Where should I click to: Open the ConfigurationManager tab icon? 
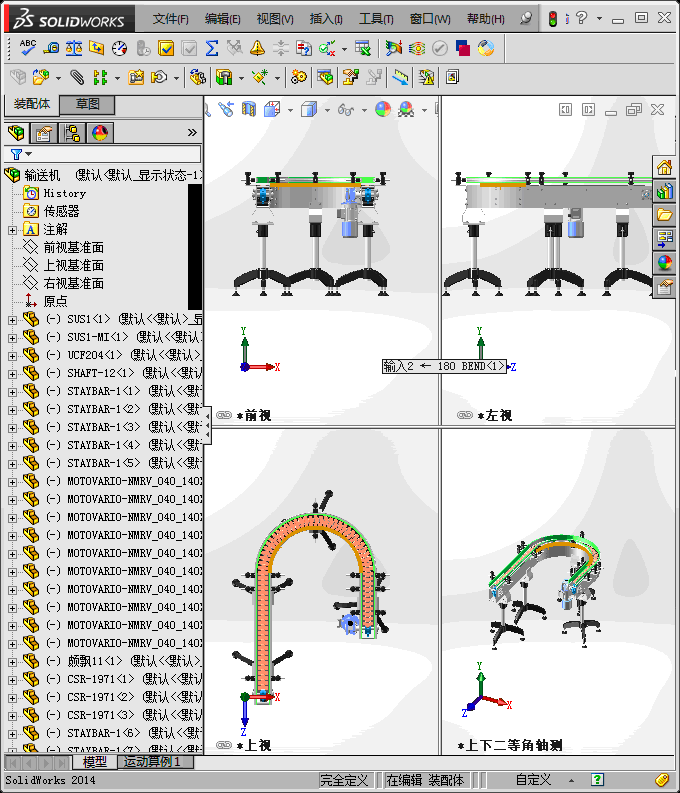click(x=72, y=133)
